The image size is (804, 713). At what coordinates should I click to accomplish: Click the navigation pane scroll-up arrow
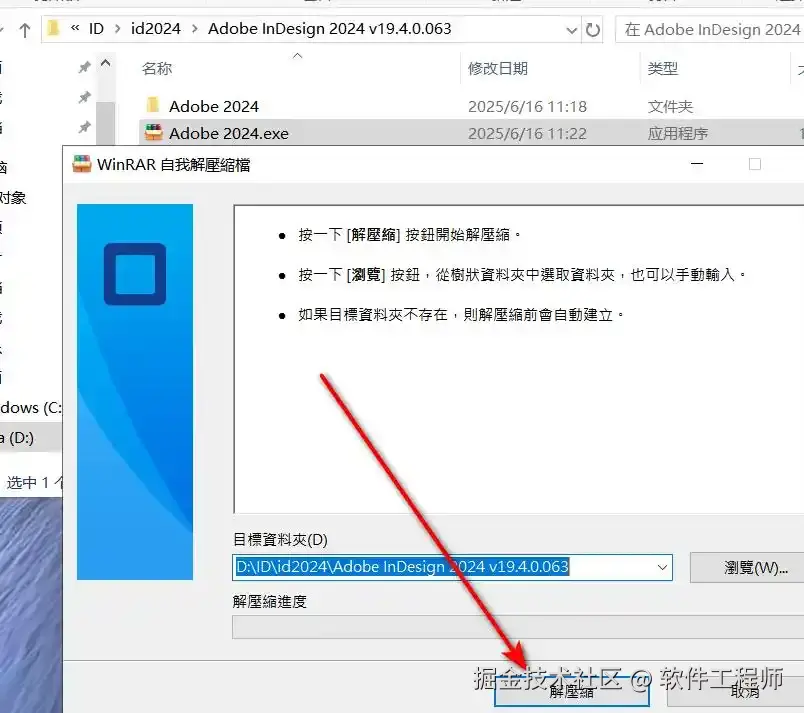(106, 64)
